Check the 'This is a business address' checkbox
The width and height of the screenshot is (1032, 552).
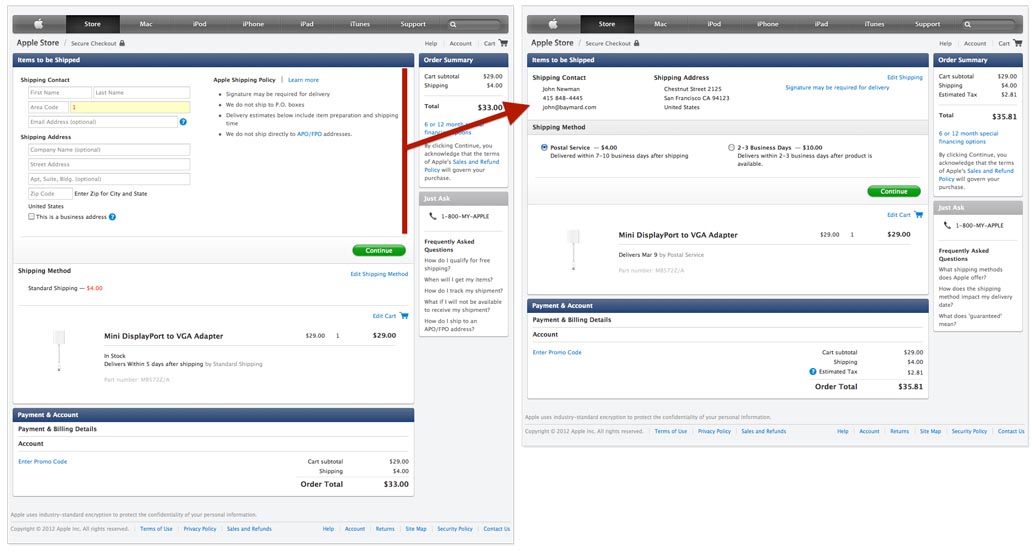(31, 217)
